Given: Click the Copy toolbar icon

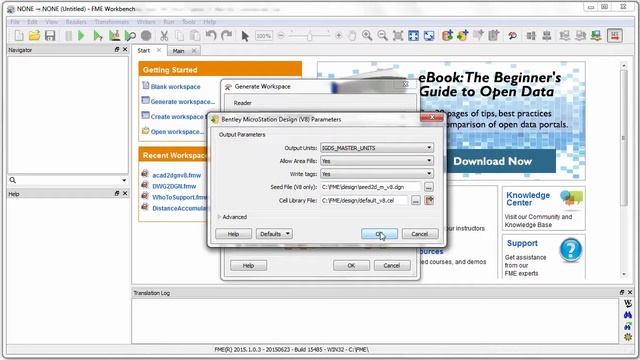Looking at the screenshot, I should pos(180,36).
